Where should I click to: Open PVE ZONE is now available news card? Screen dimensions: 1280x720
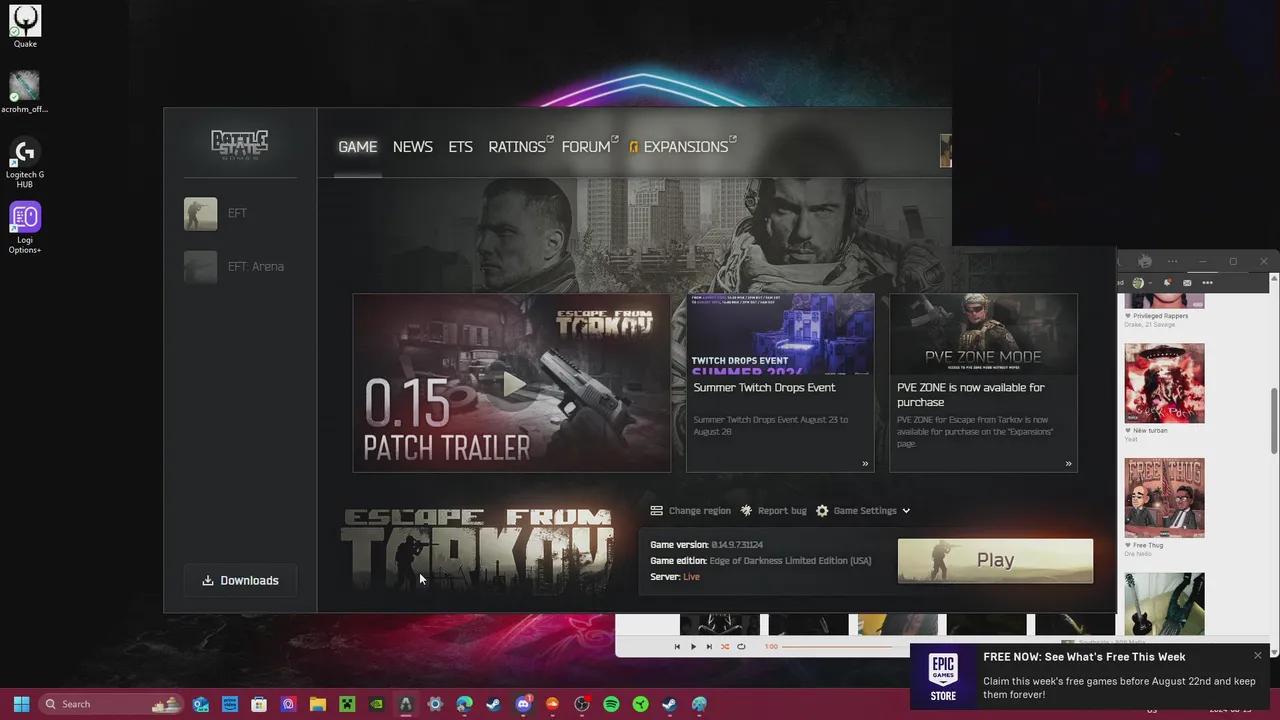(983, 383)
